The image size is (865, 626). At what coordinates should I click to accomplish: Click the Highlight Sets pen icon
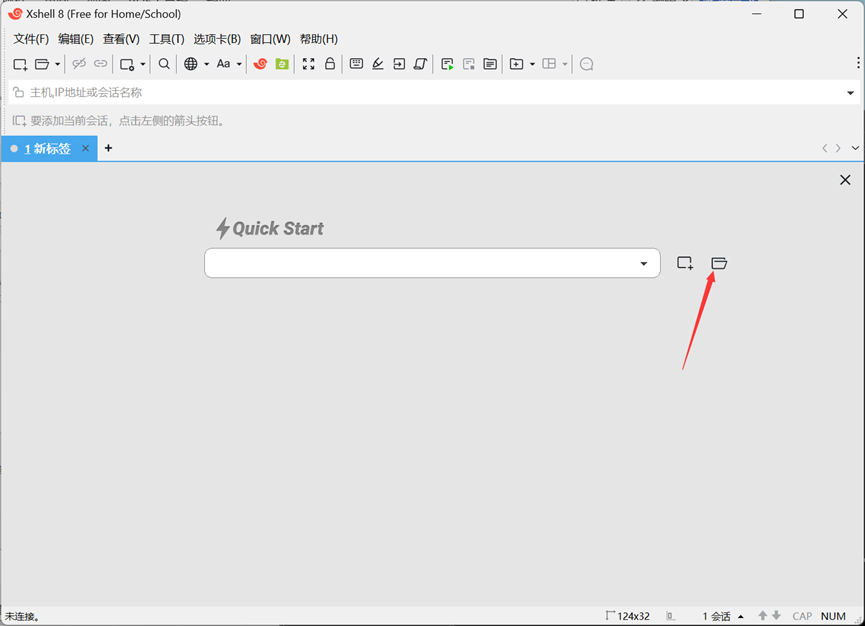[x=378, y=64]
